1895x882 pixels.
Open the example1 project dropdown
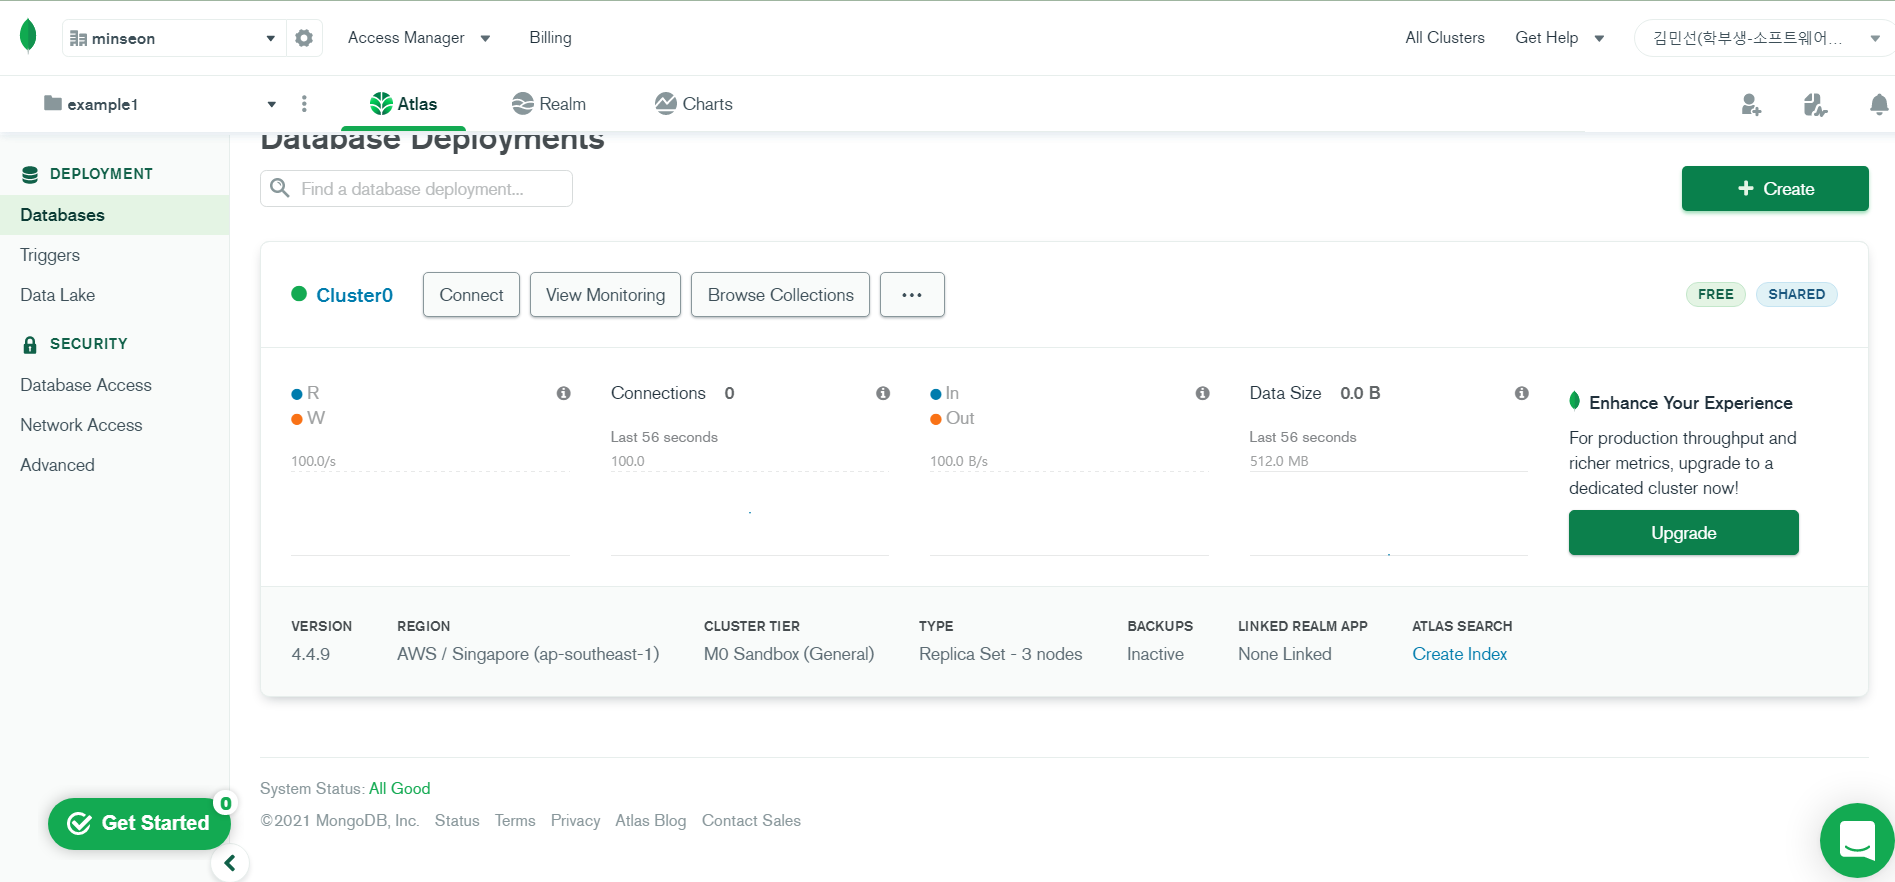(x=160, y=104)
